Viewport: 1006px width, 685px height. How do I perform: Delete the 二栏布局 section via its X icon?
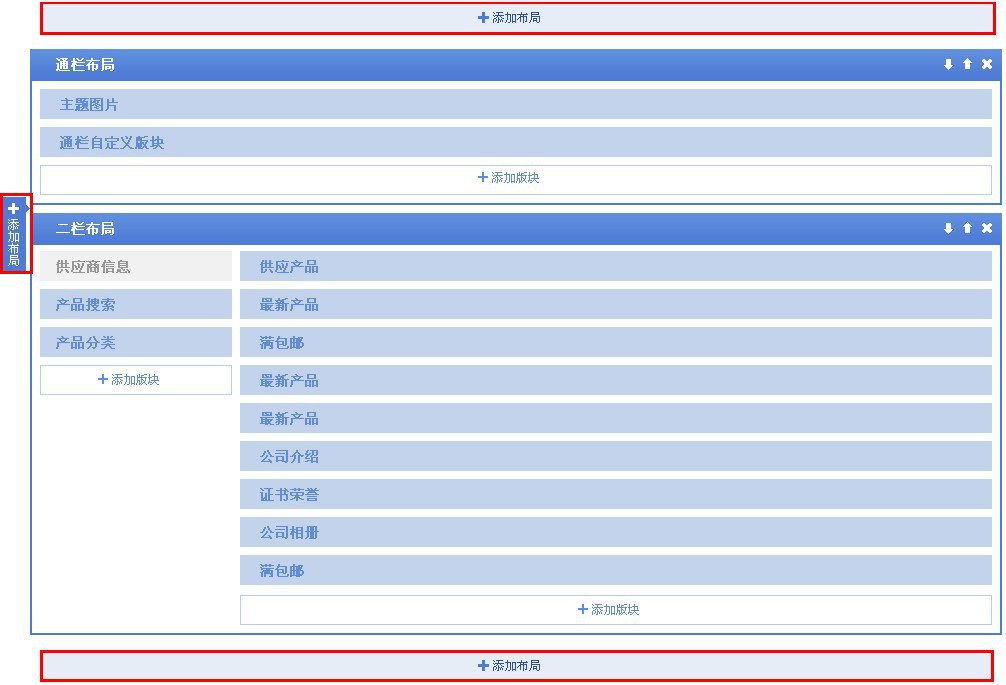click(986, 228)
